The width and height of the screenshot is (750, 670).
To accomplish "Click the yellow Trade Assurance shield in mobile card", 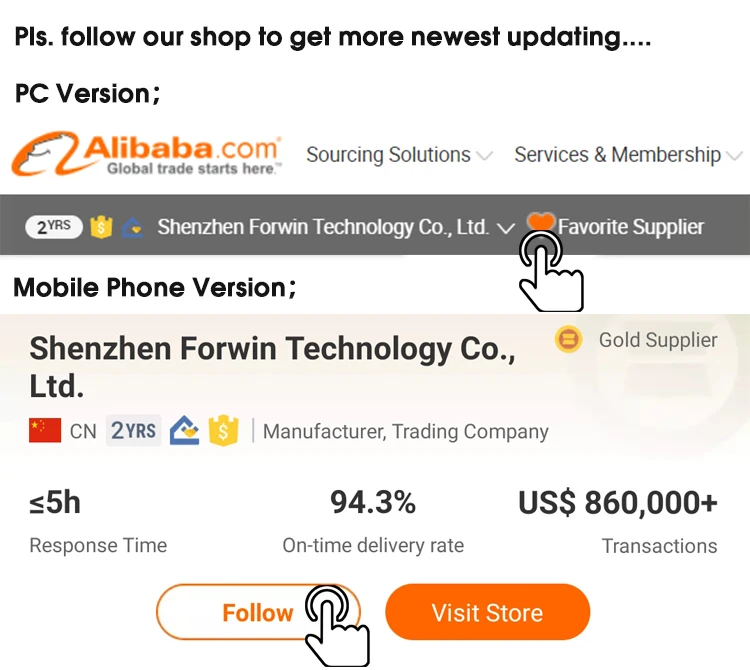I will click(223, 430).
